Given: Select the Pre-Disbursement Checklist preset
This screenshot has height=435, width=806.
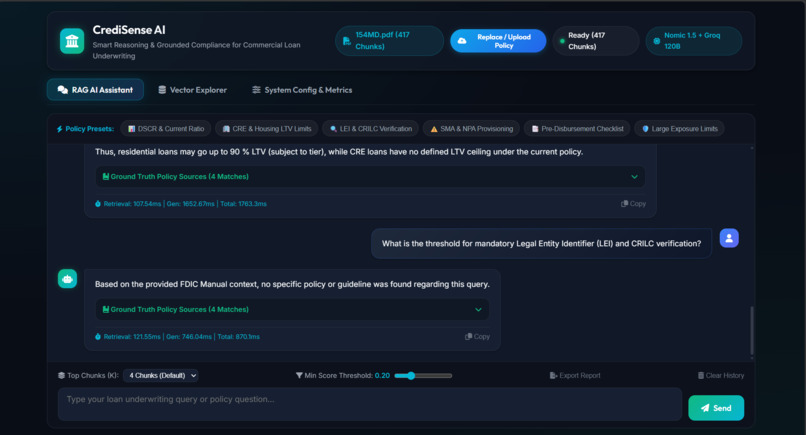Looking at the screenshot, I should click(x=577, y=129).
